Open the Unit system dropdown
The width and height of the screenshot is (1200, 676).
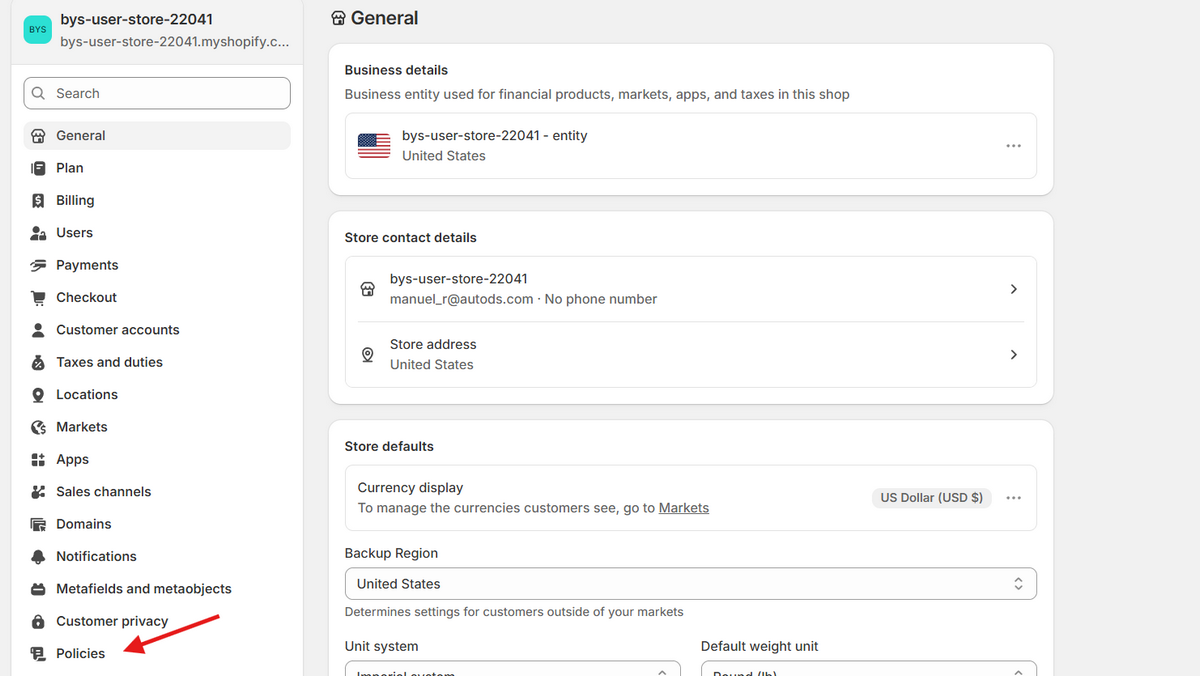[x=512, y=668]
